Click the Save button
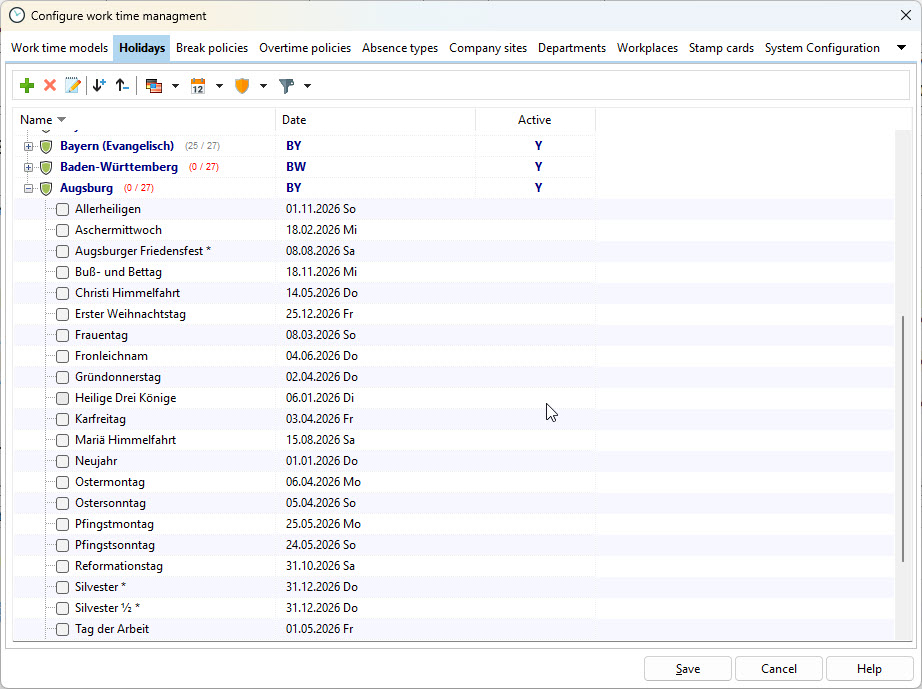922x689 pixels. coord(687,669)
